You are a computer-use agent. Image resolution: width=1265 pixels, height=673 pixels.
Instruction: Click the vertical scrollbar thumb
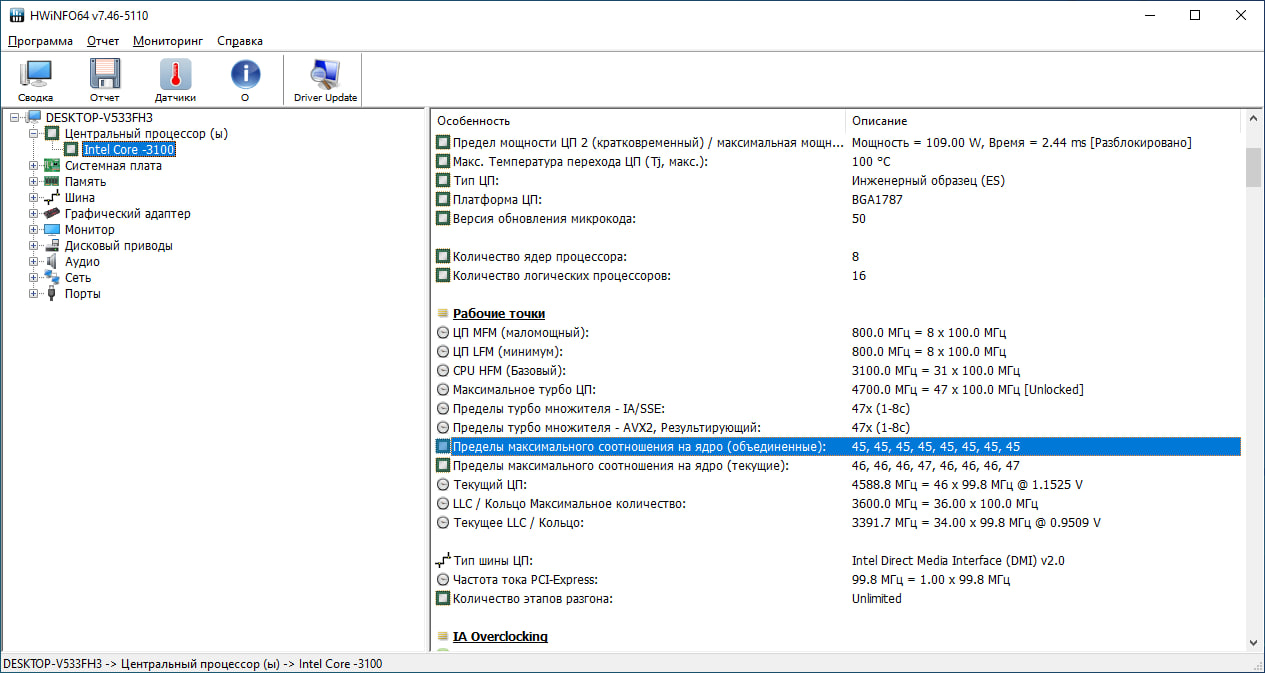click(x=1253, y=167)
